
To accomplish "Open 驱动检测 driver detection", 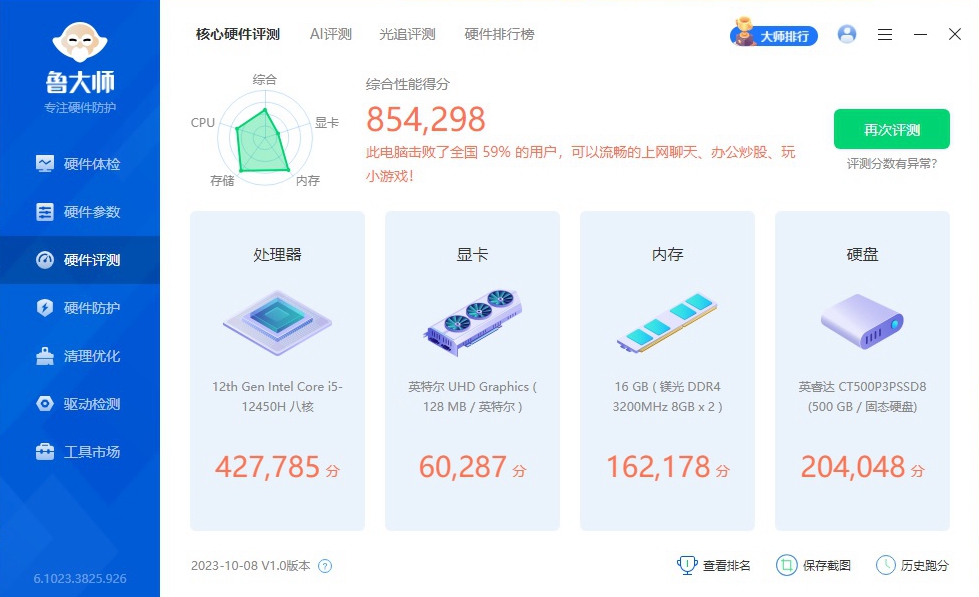I will pyautogui.click(x=80, y=404).
